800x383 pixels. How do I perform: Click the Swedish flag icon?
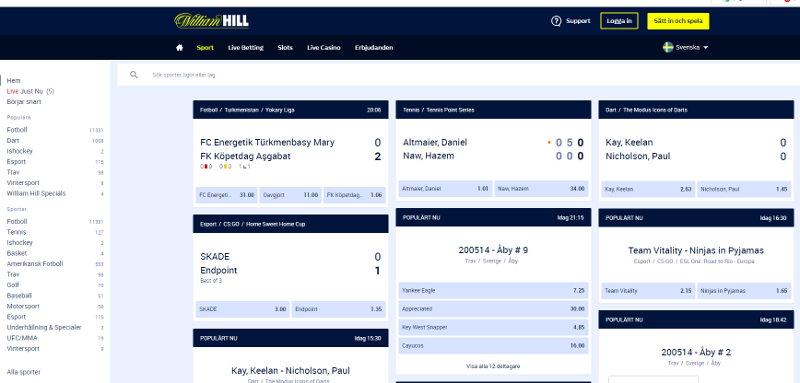(668, 47)
